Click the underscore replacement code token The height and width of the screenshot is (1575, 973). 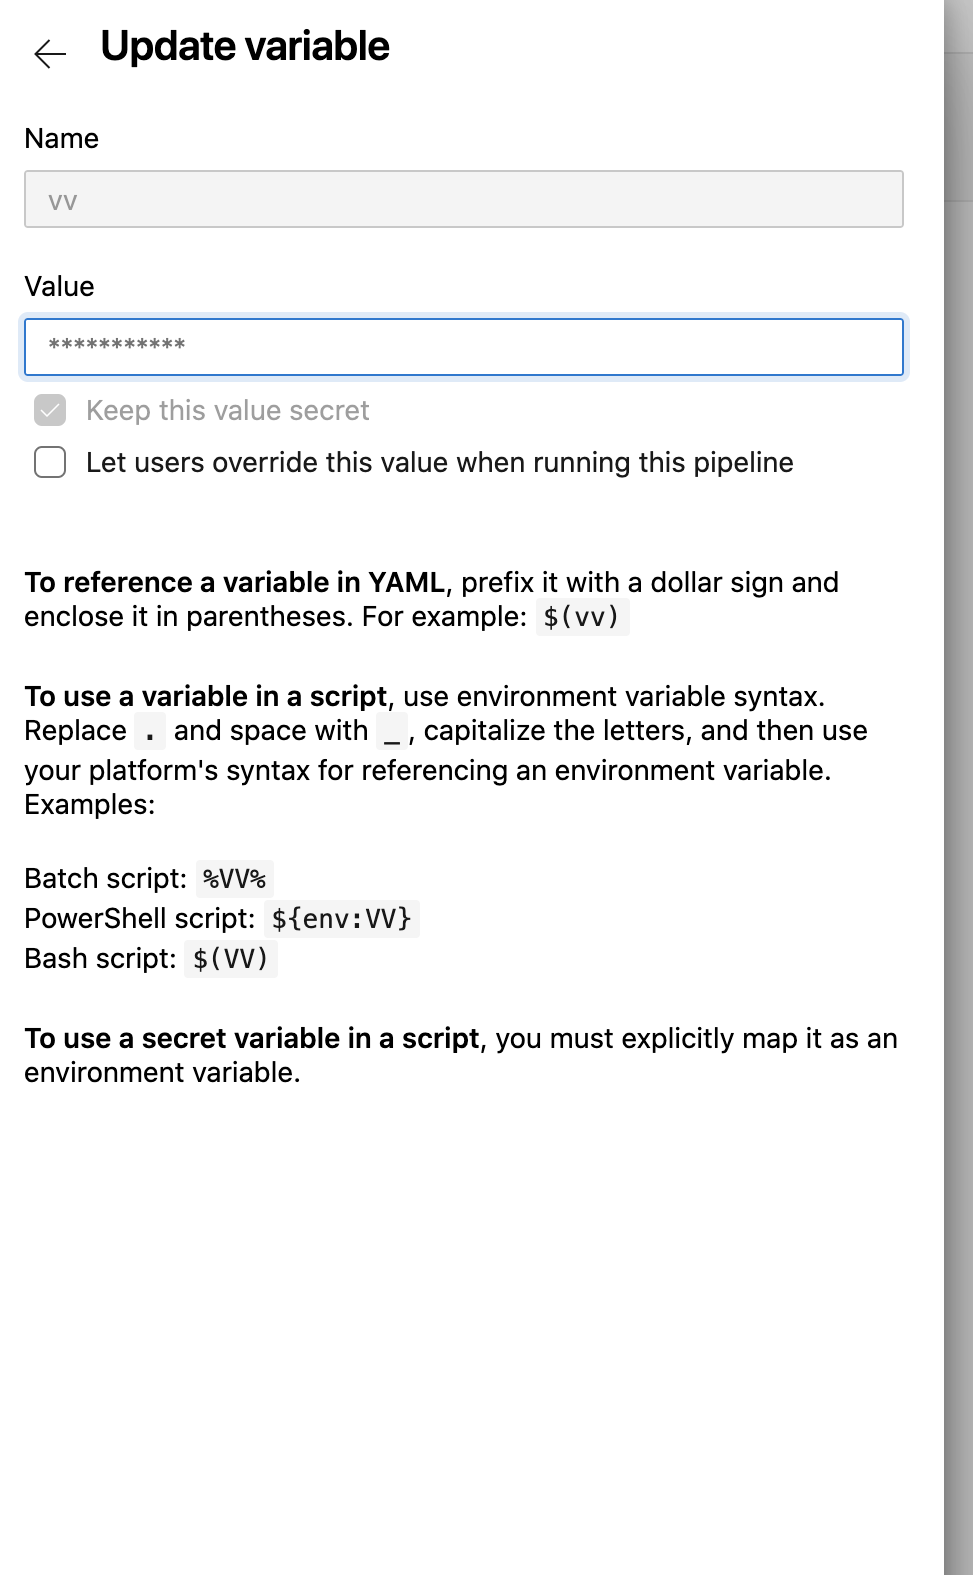click(392, 732)
